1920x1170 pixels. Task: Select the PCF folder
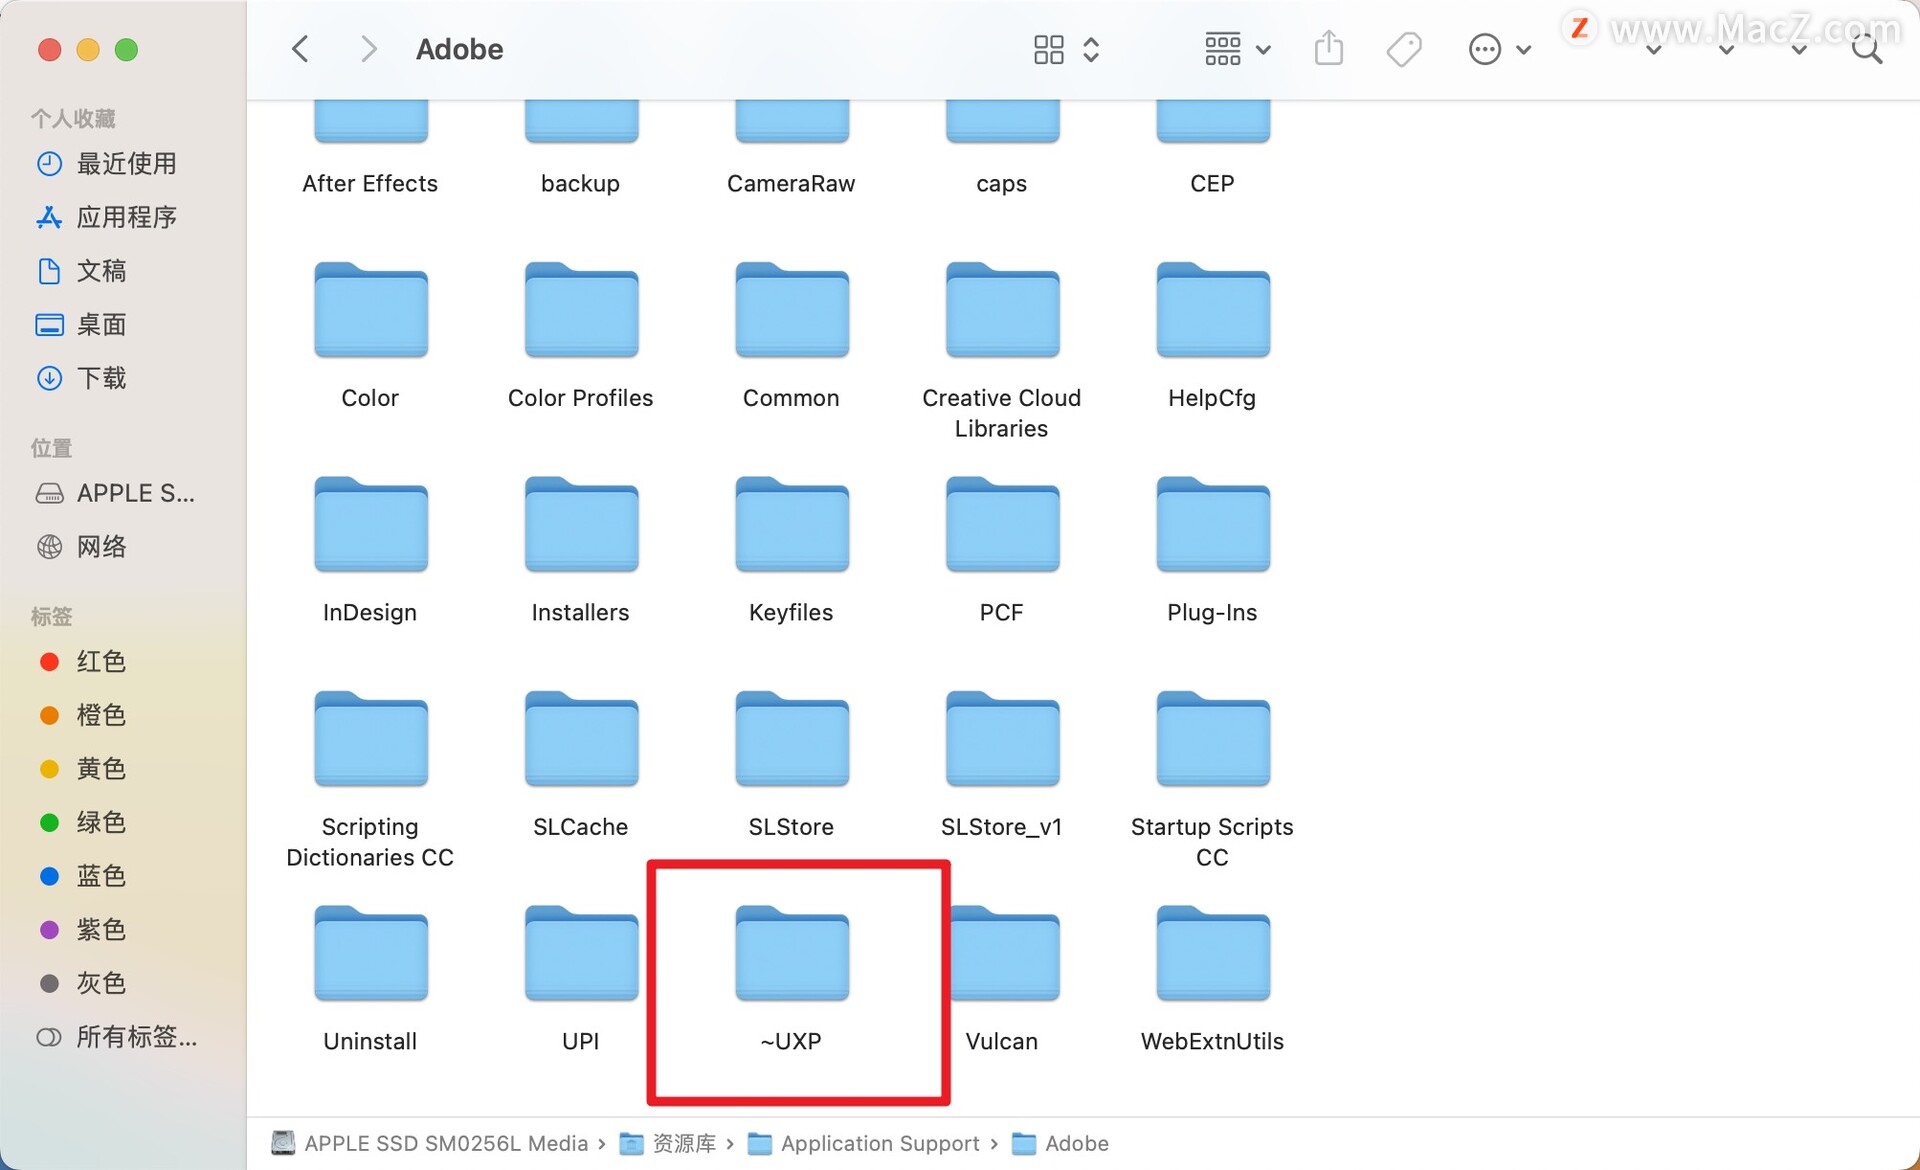click(x=1002, y=550)
